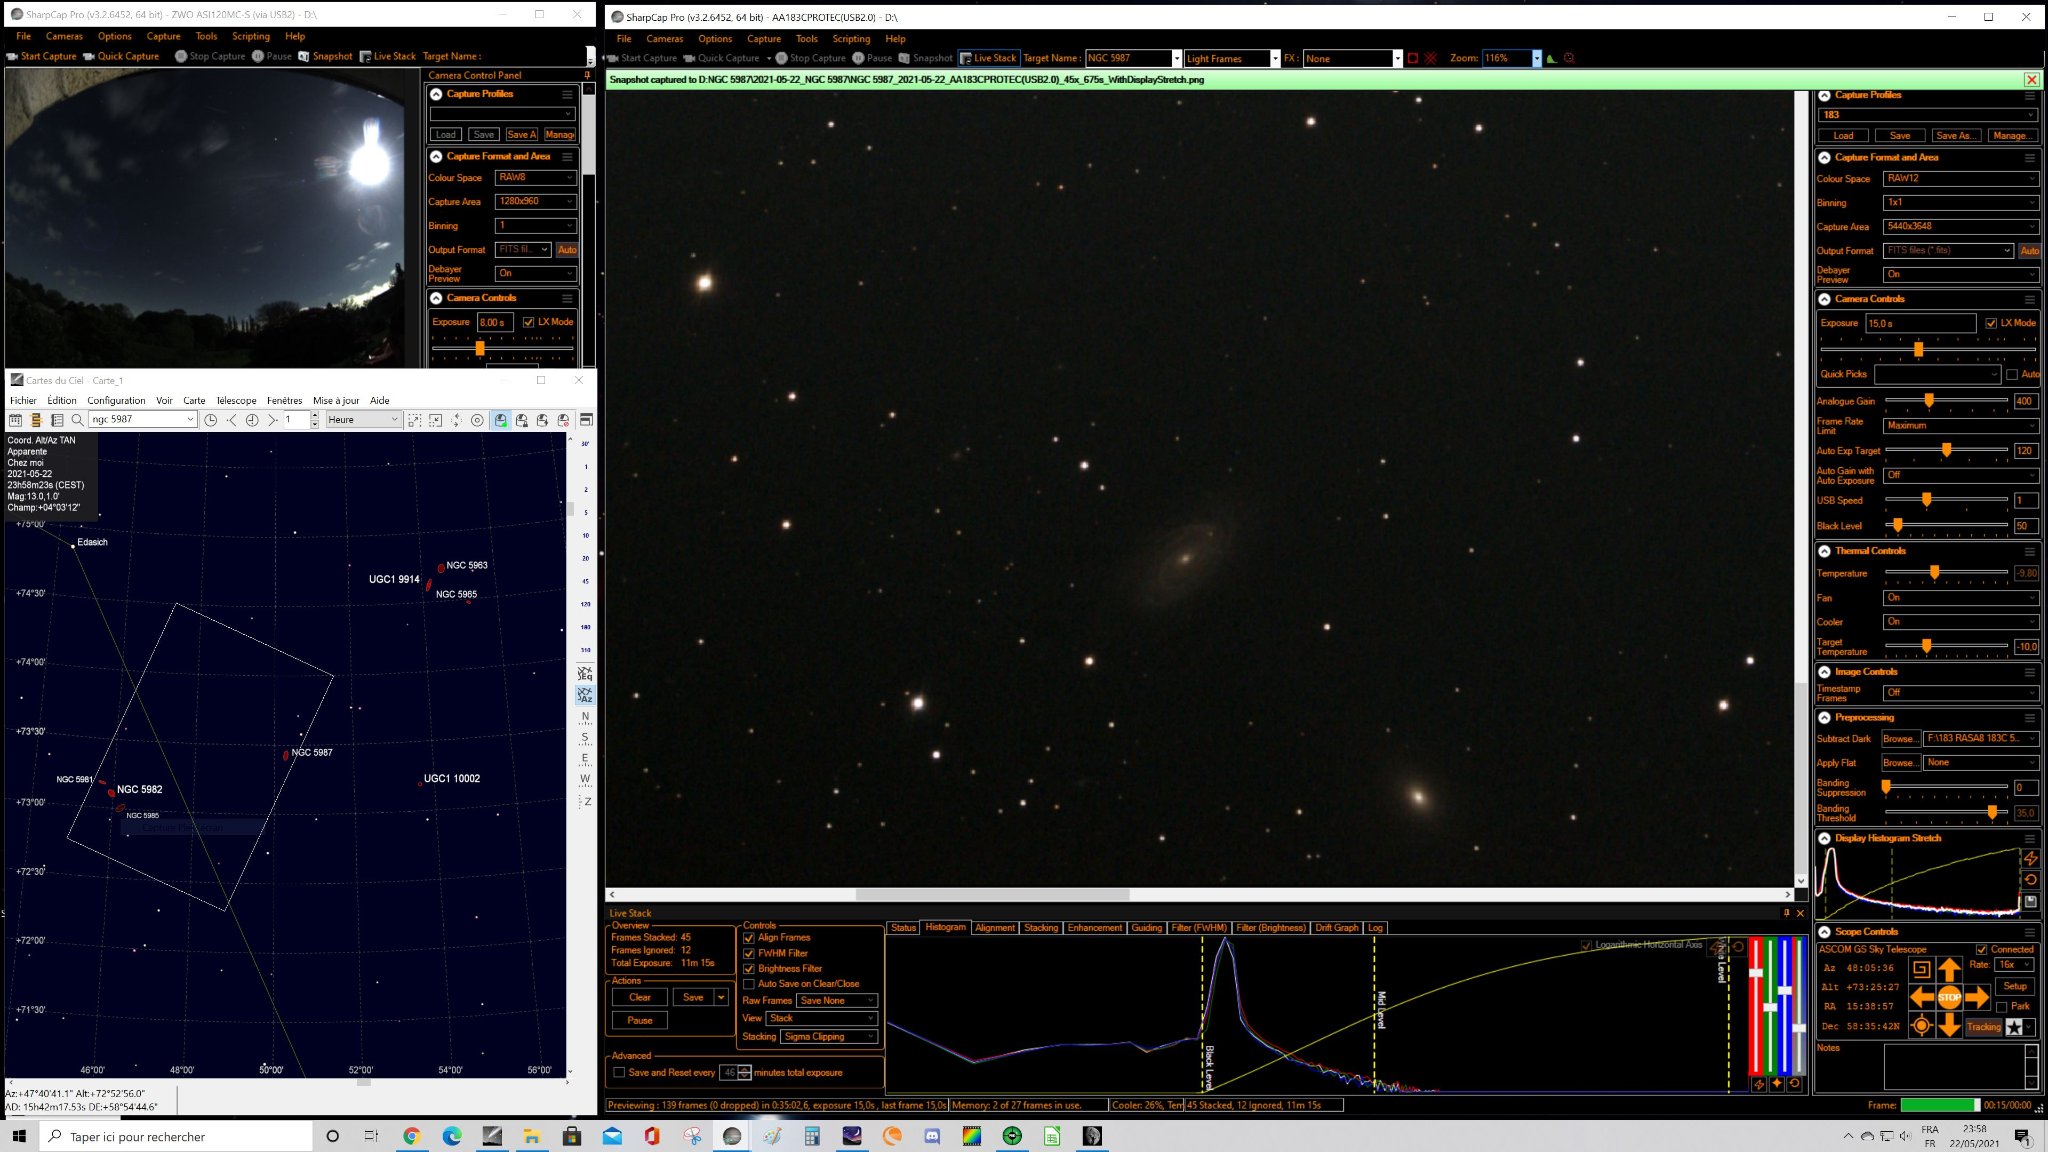Image resolution: width=2048 pixels, height=1152 pixels.
Task: Open the Frame Rate Limit Maximum dropdown
Action: tap(1960, 426)
